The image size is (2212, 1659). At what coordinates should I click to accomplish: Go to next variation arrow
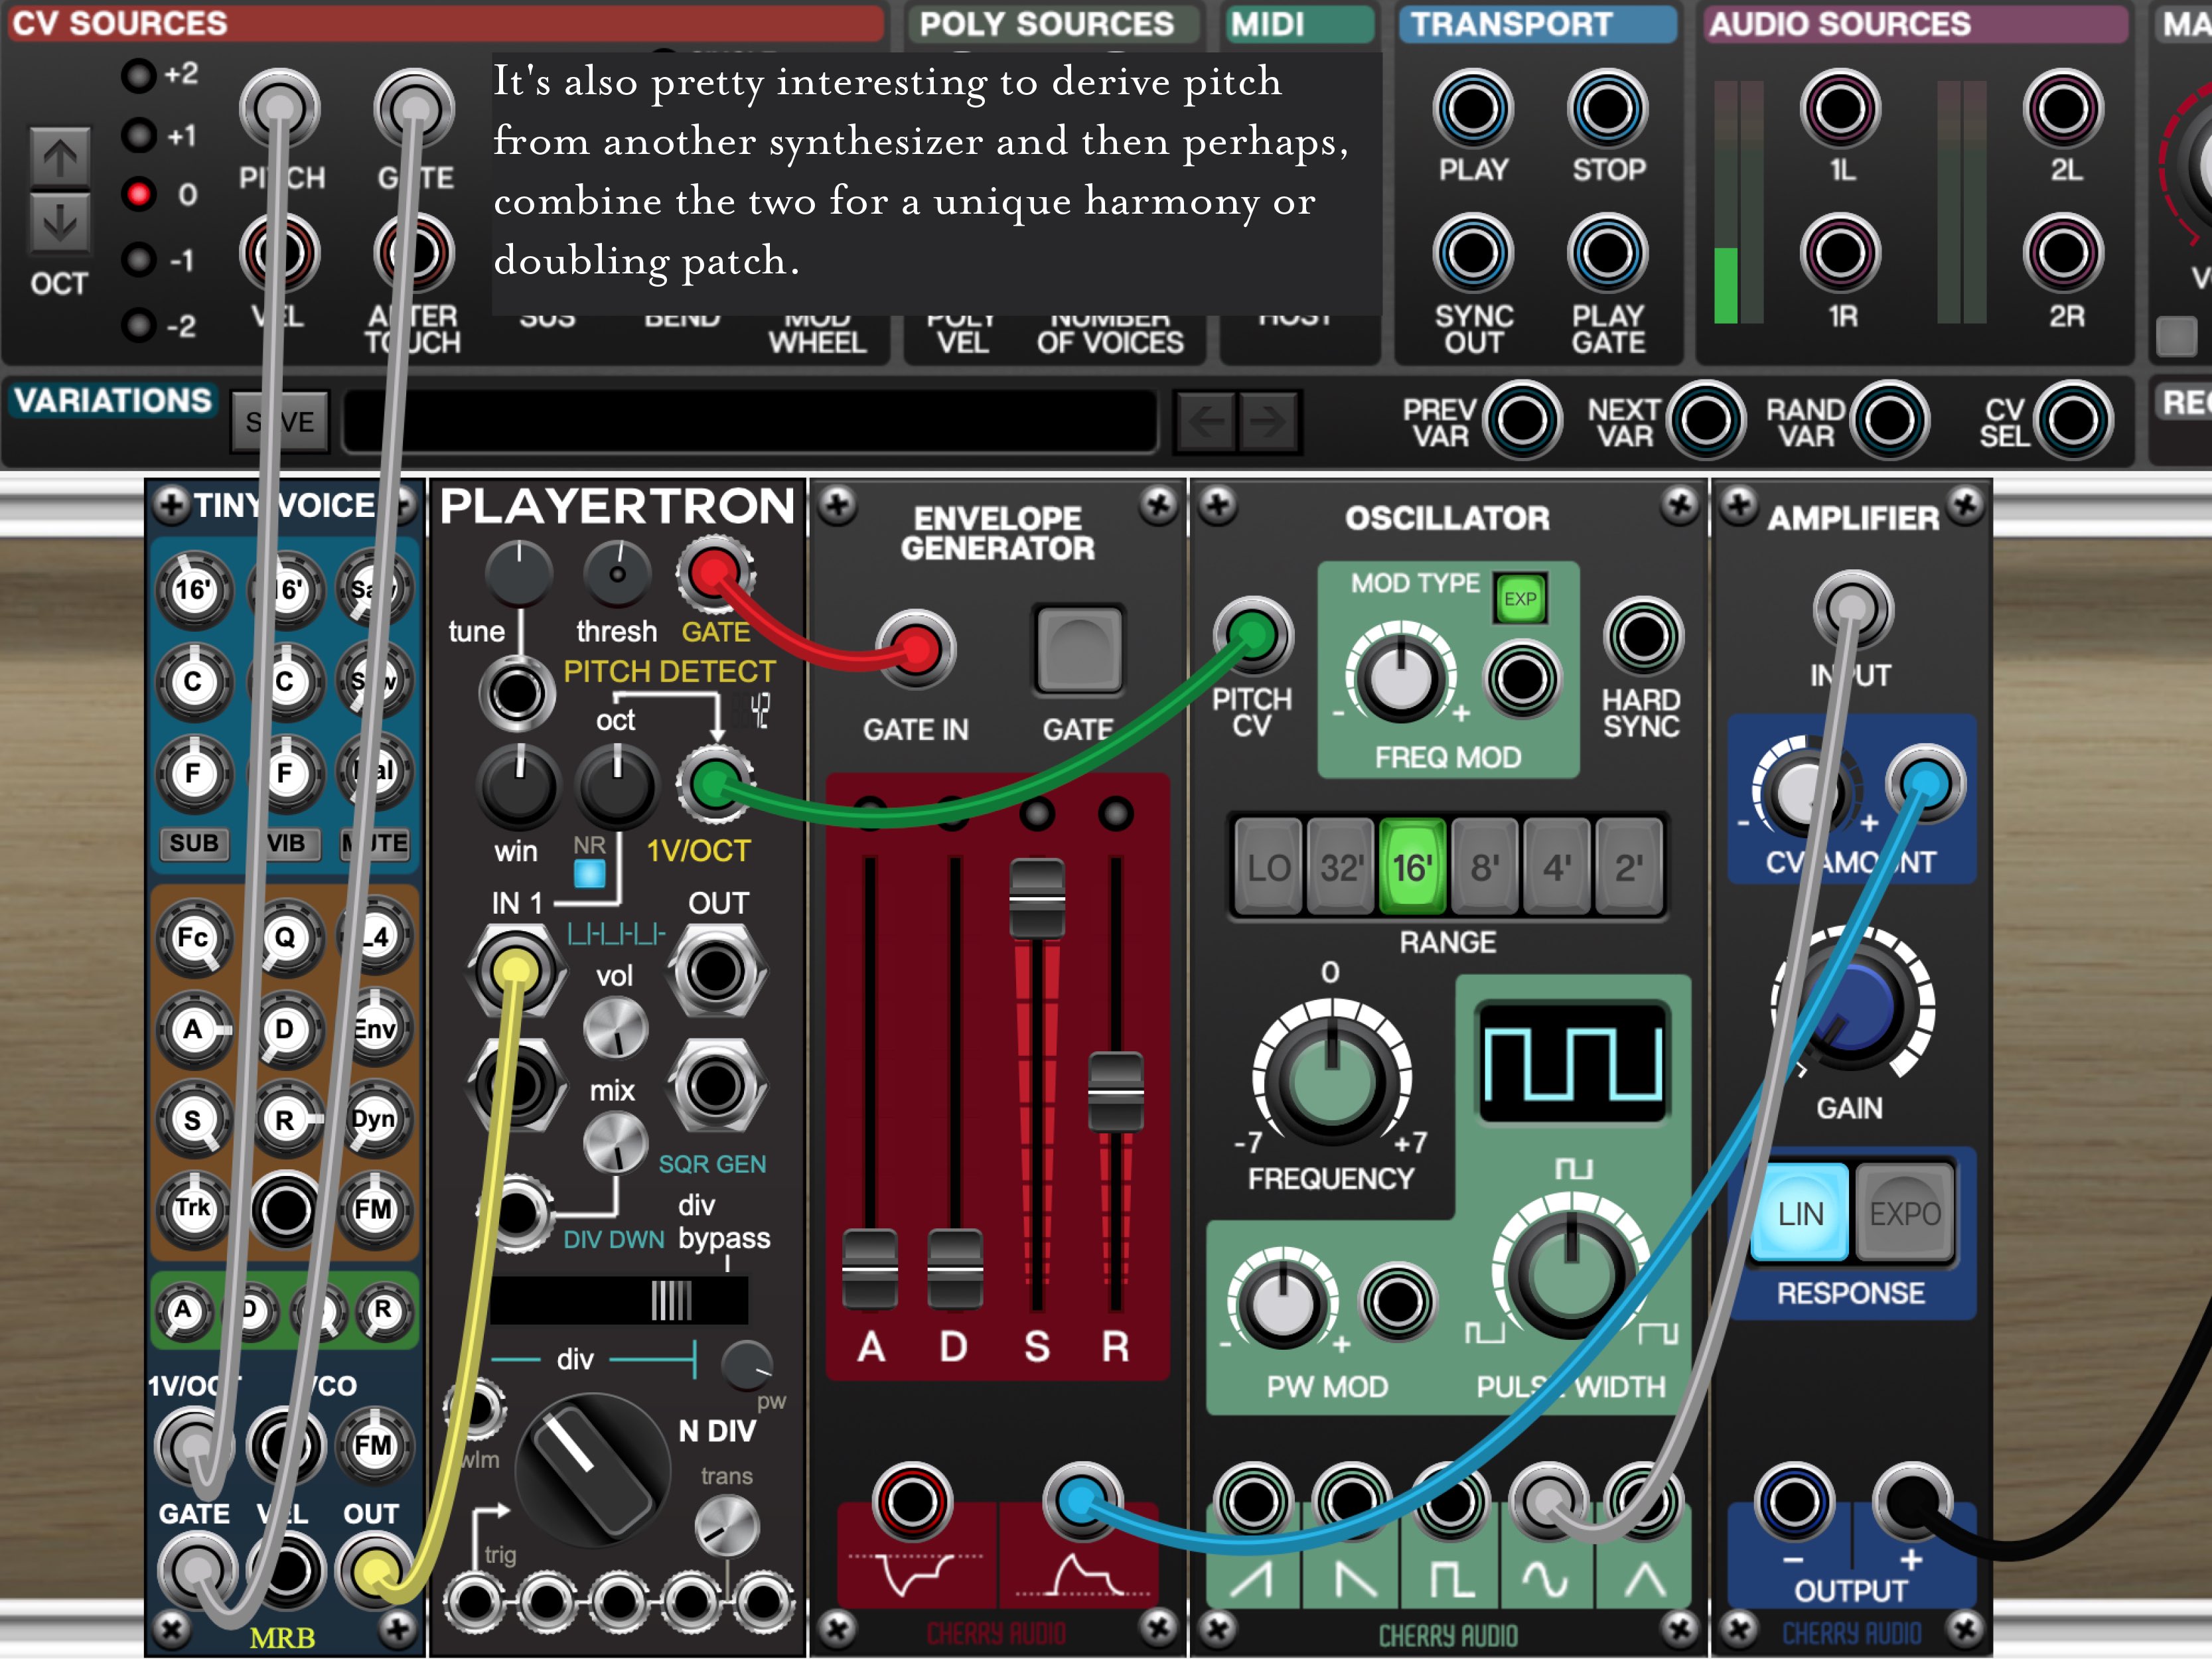[1268, 422]
